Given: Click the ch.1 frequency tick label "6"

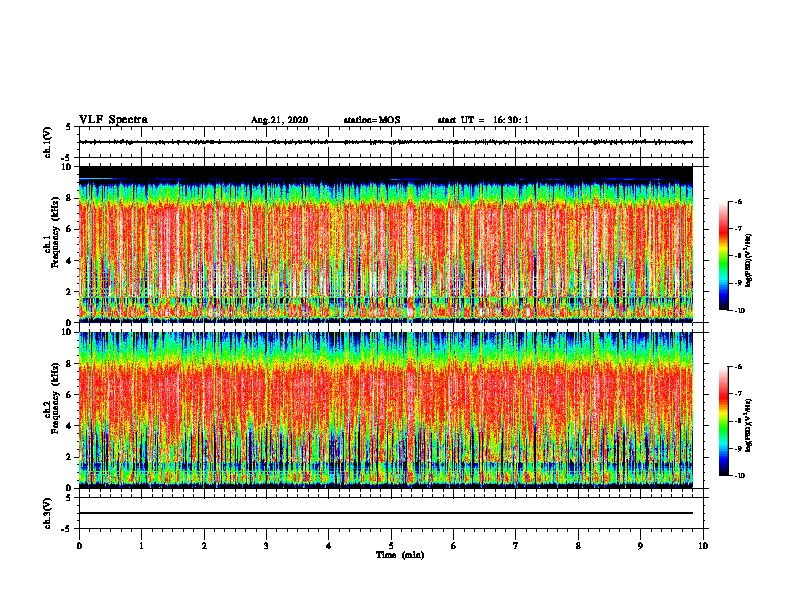Looking at the screenshot, I should coord(69,229).
